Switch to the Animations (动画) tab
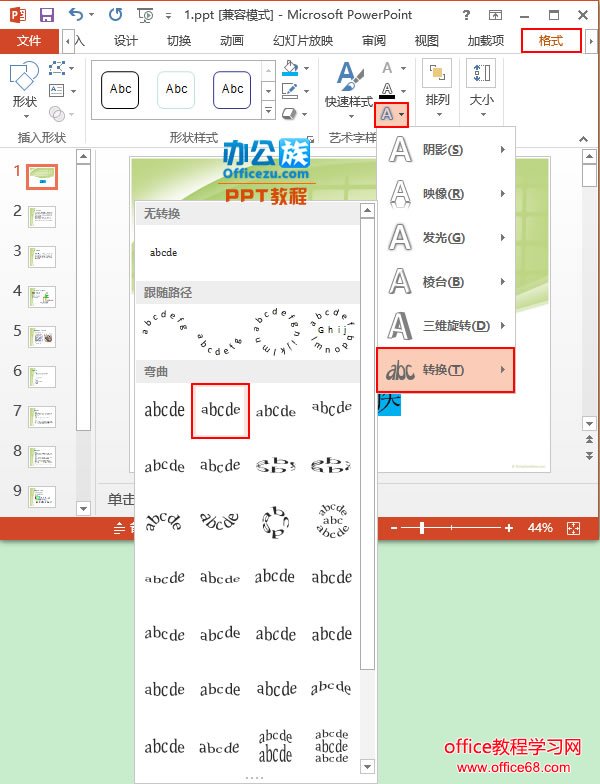600x784 pixels. [x=232, y=40]
